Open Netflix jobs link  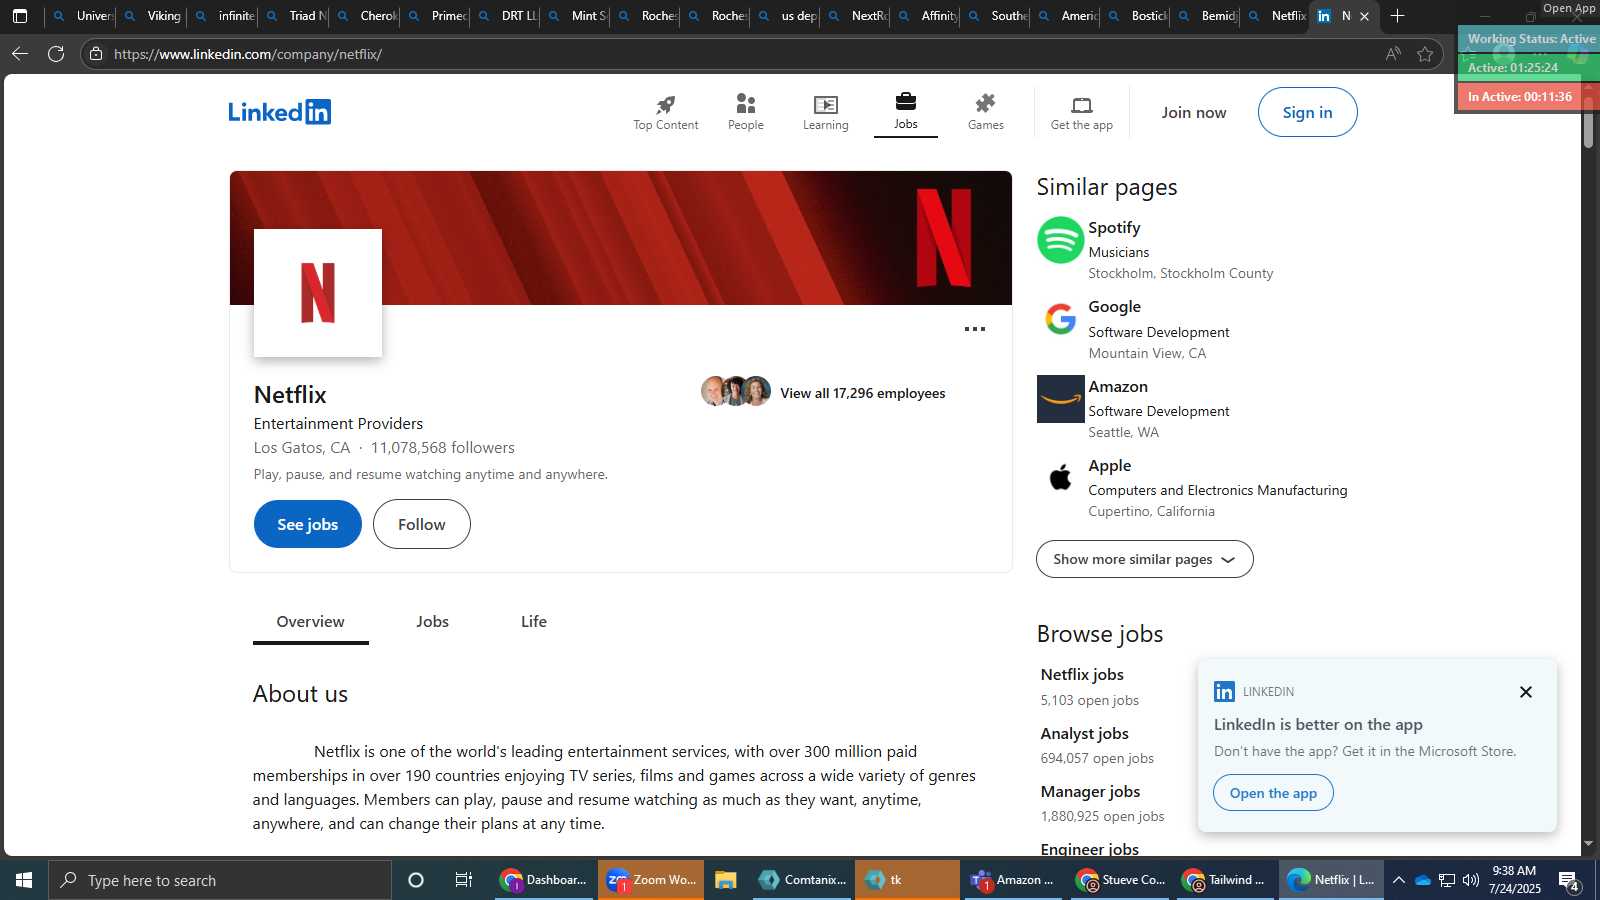tap(1082, 675)
